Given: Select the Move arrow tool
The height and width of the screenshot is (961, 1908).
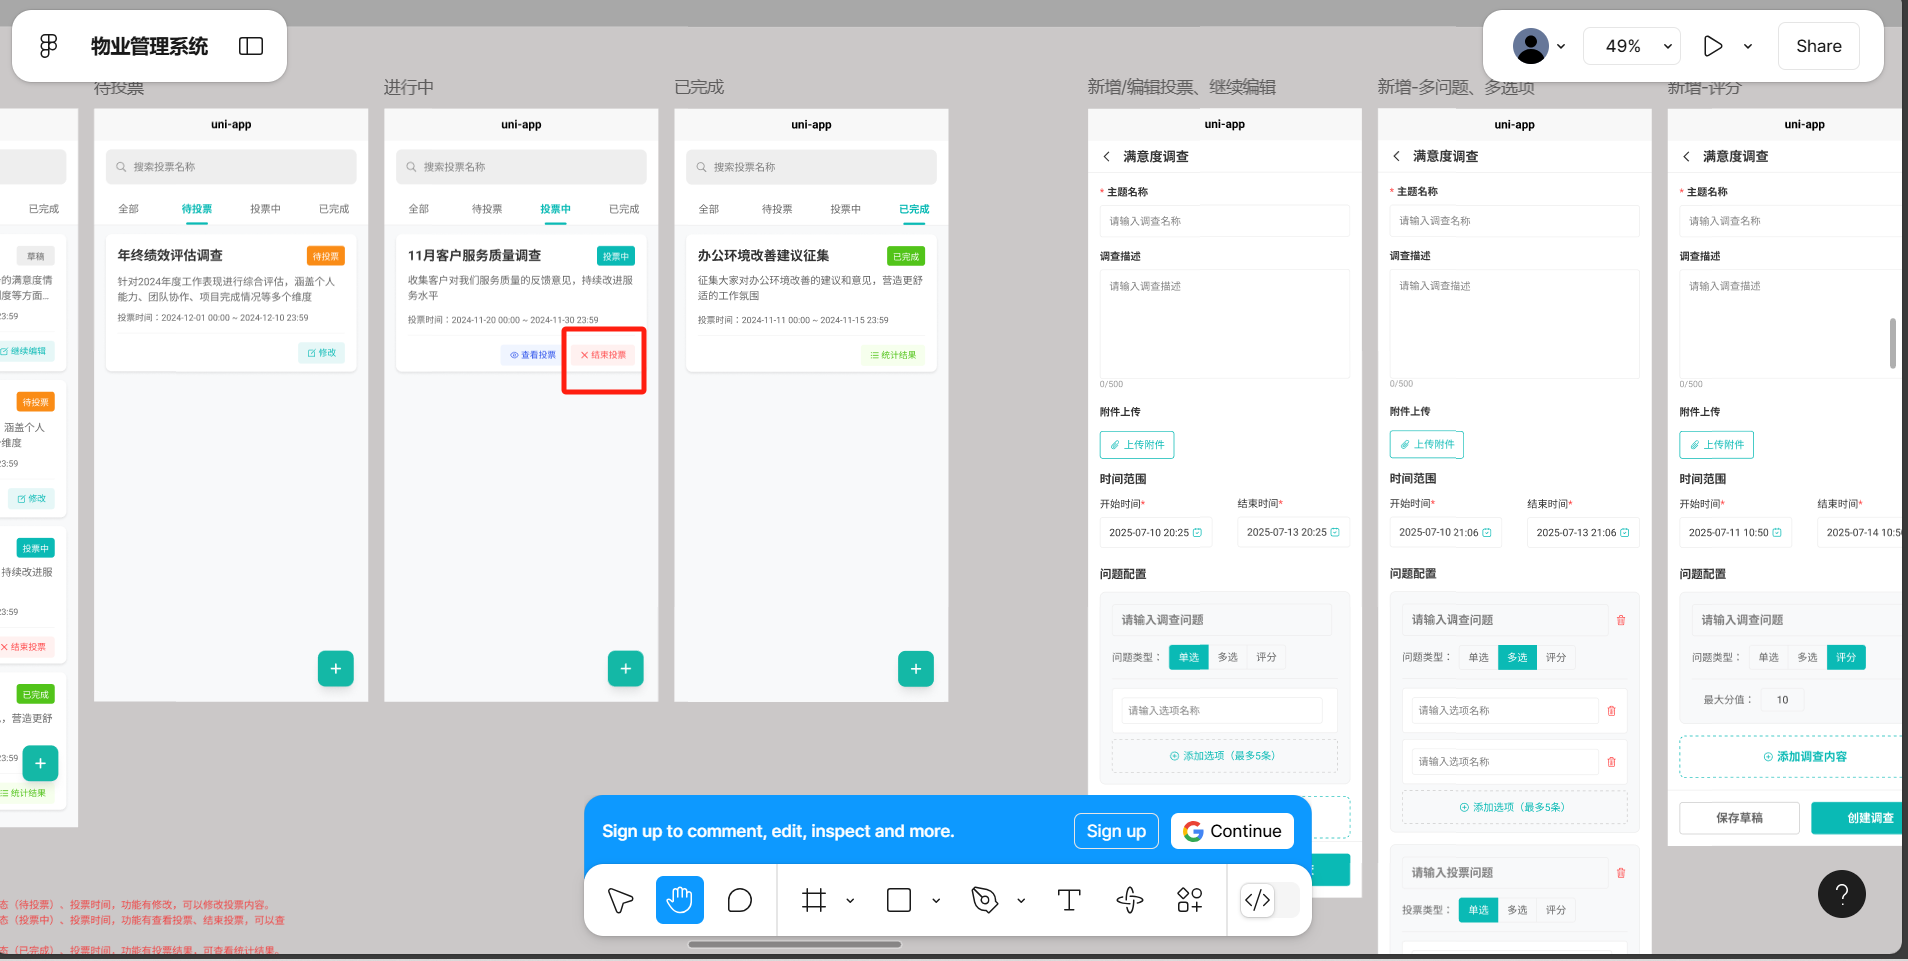Looking at the screenshot, I should pos(620,900).
